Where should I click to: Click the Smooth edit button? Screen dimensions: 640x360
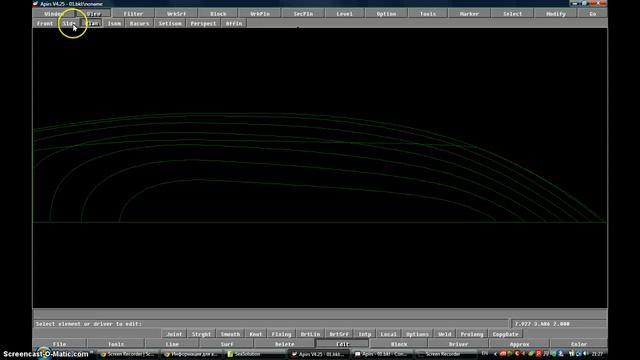230,334
